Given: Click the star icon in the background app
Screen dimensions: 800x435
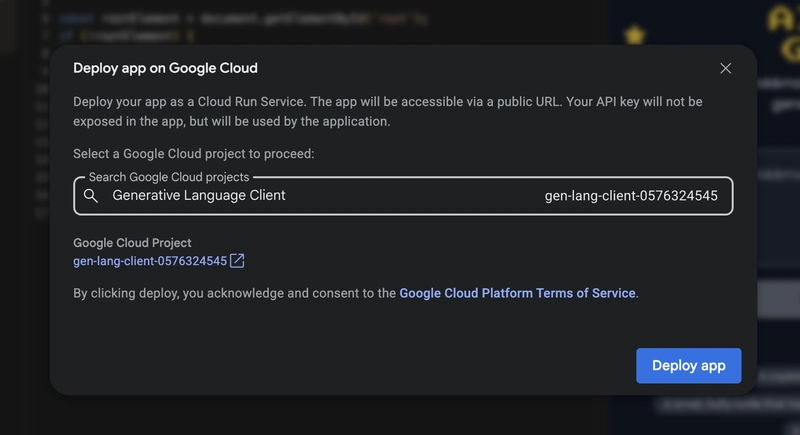Looking at the screenshot, I should [x=635, y=35].
